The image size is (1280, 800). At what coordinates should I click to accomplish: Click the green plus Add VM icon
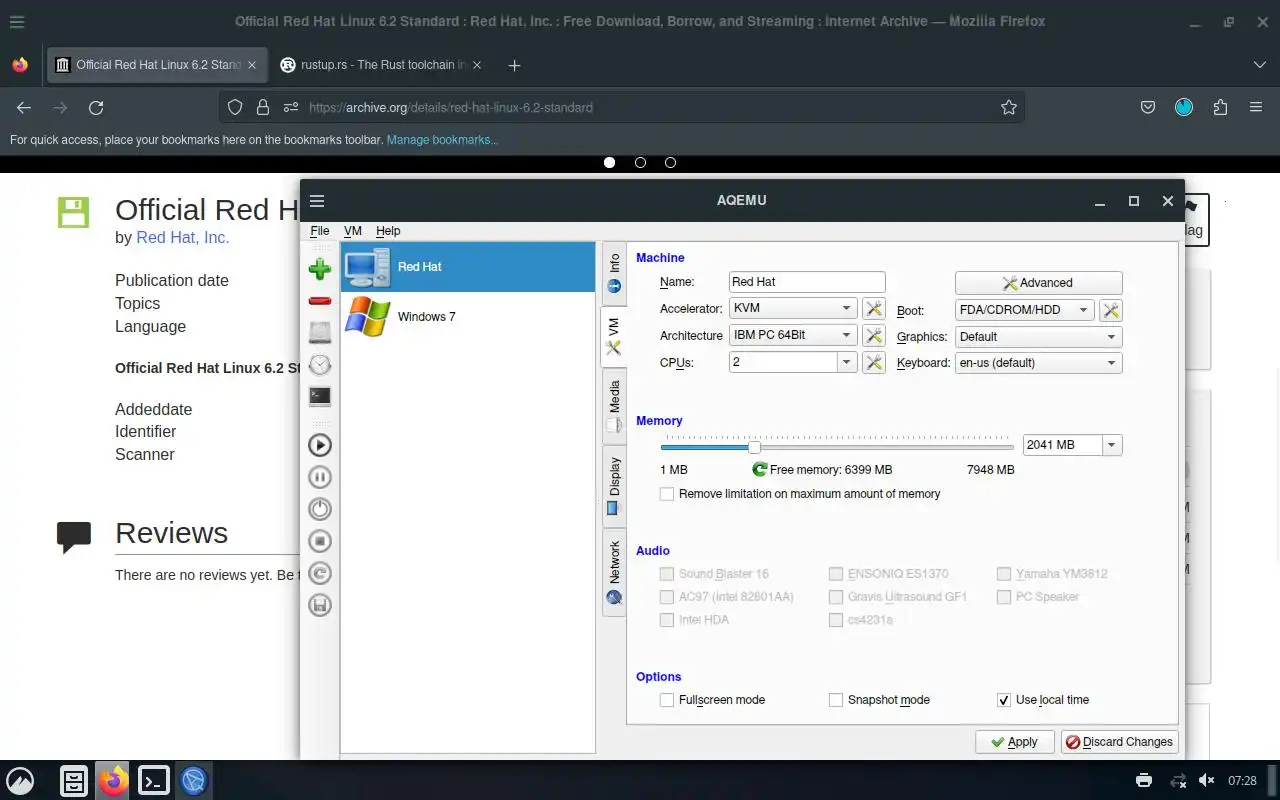click(x=320, y=268)
